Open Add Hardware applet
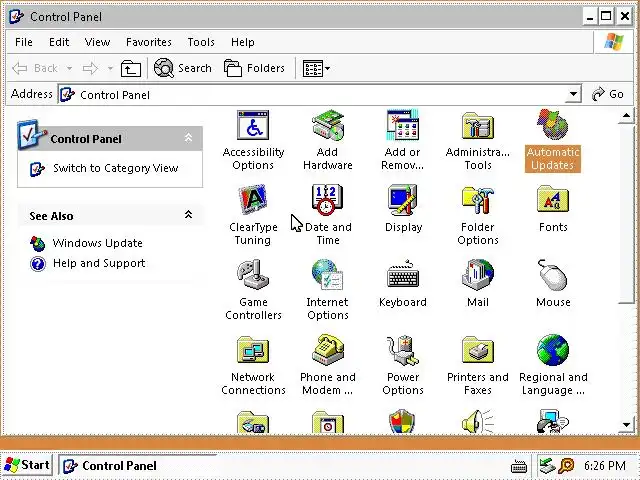 click(x=328, y=140)
